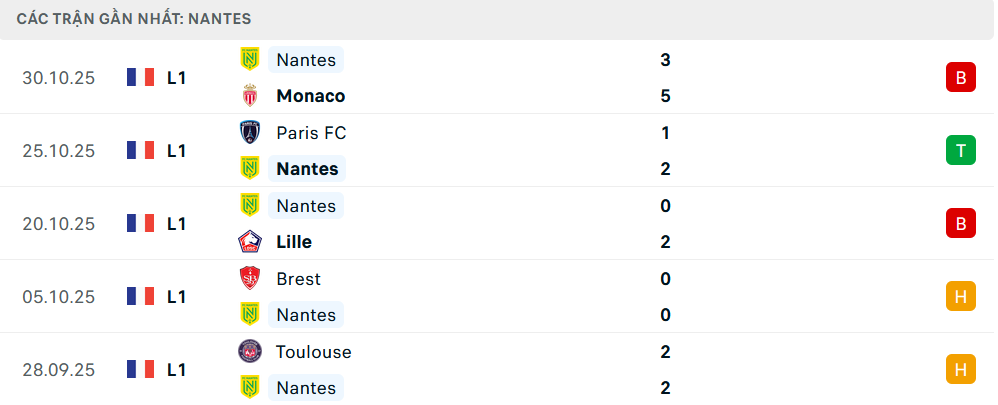Open the Lille team link
Image resolution: width=998 pixels, height=405 pixels.
pos(294,242)
